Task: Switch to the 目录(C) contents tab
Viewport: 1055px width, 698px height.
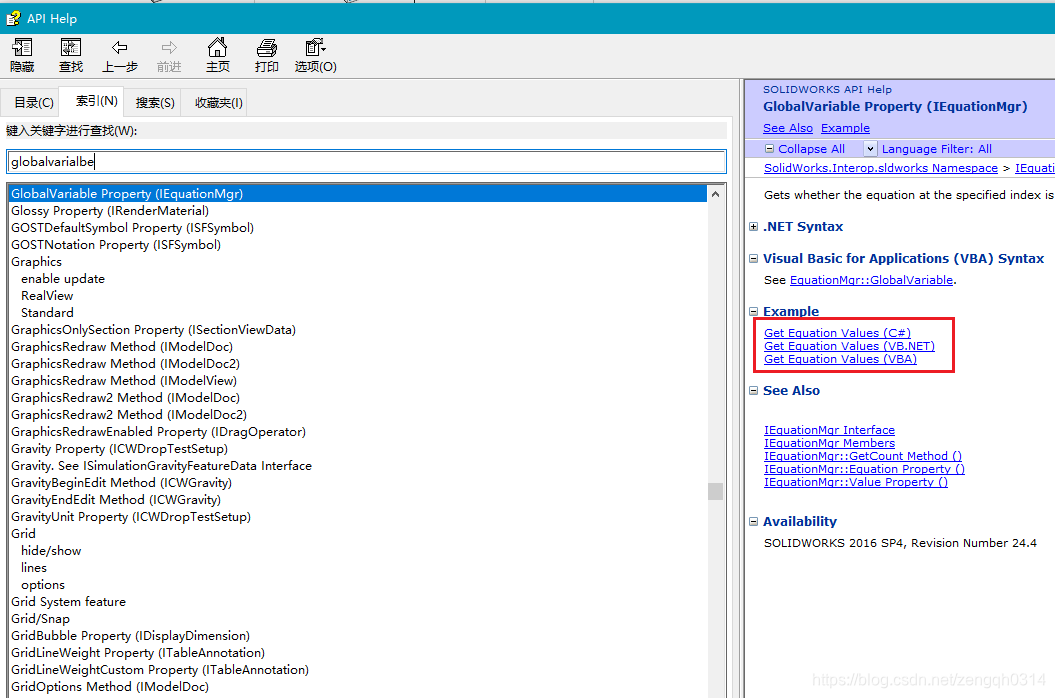Action: [x=34, y=102]
